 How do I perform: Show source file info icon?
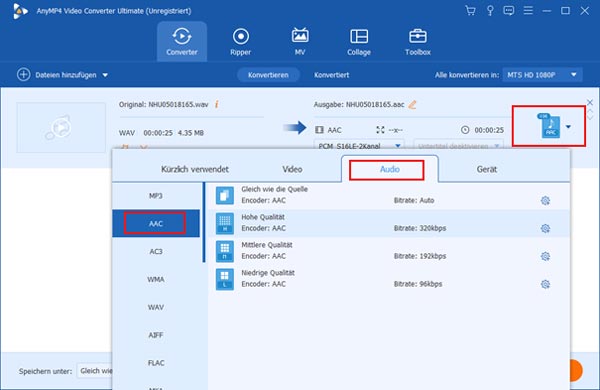pos(217,104)
